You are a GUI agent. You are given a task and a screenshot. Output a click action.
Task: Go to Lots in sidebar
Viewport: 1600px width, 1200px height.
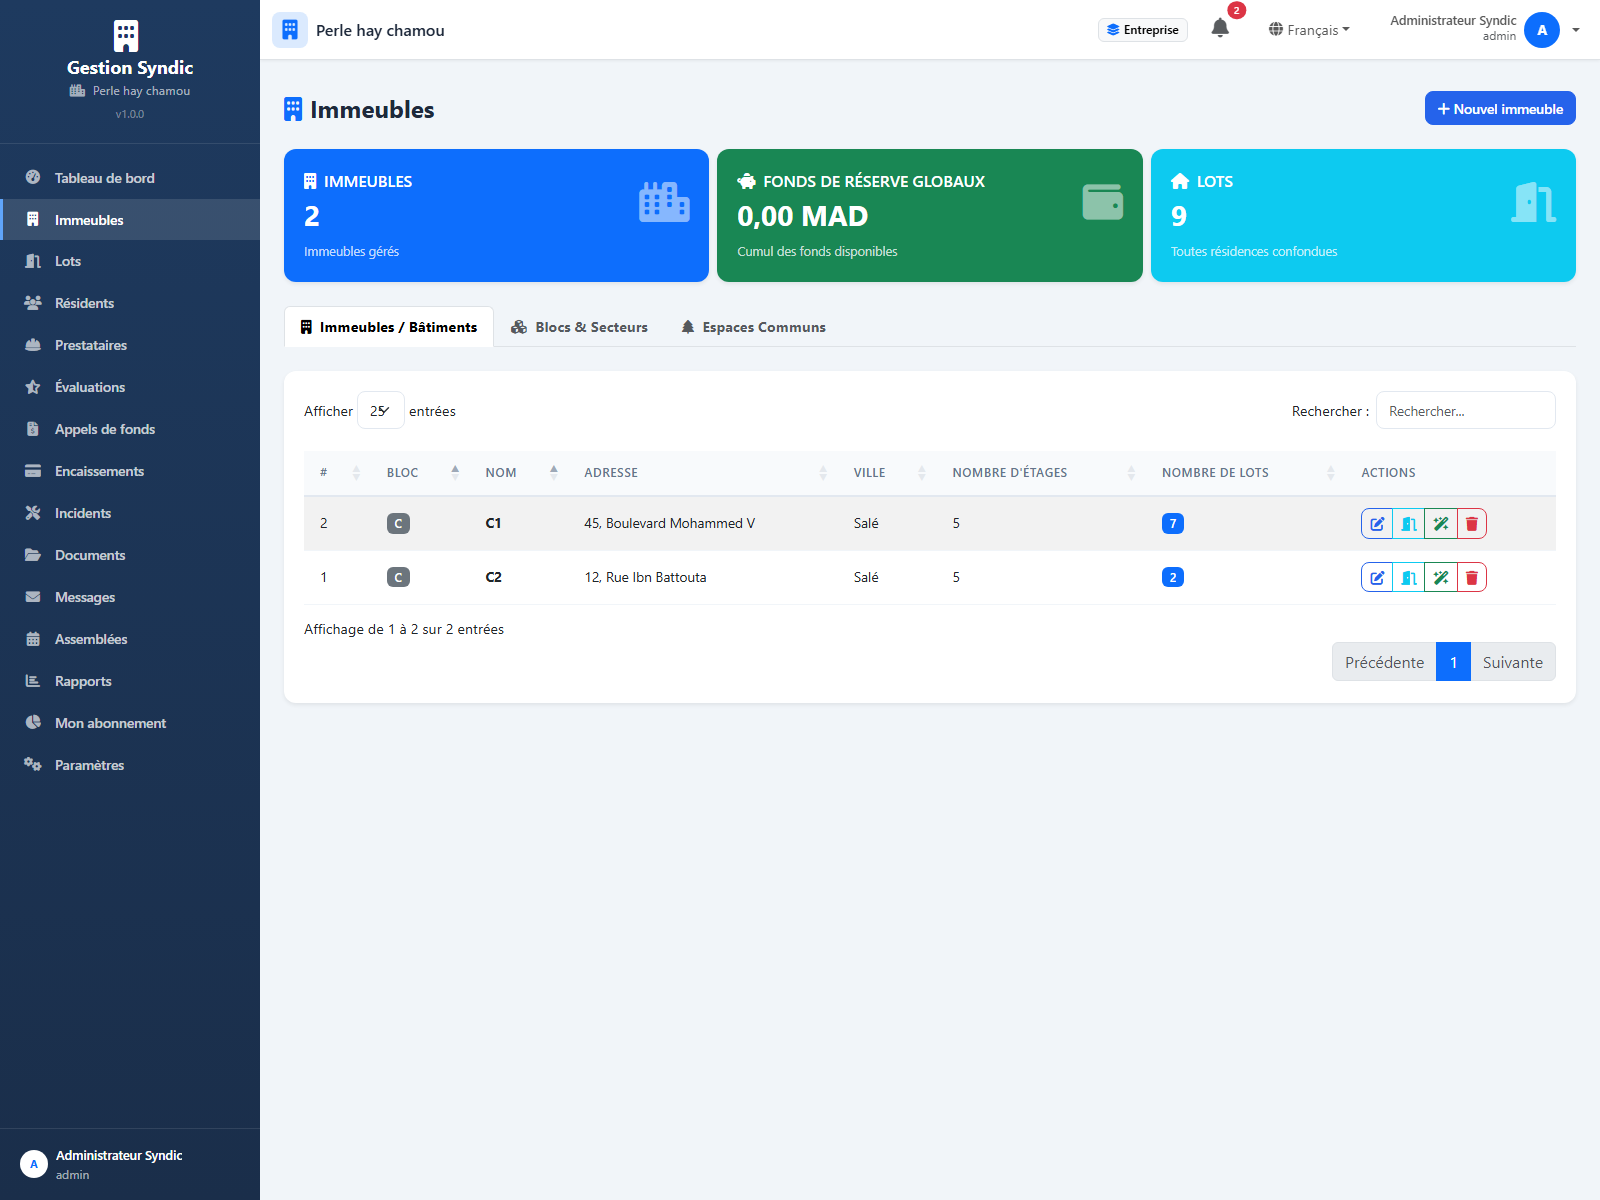tap(130, 261)
